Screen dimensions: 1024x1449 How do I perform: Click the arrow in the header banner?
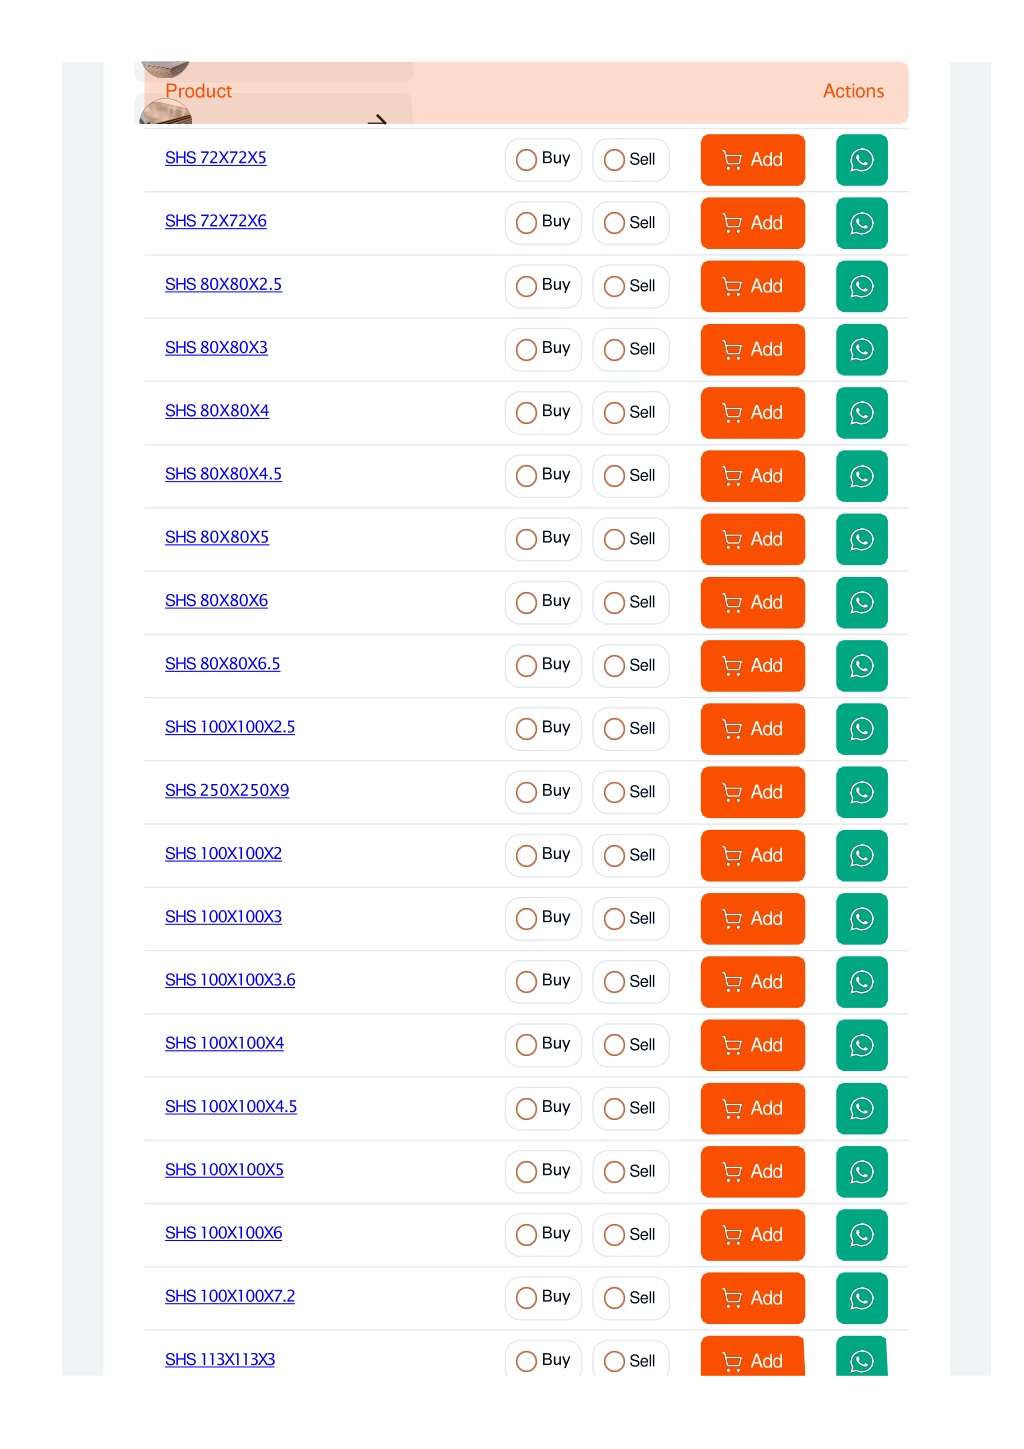pyautogui.click(x=377, y=120)
